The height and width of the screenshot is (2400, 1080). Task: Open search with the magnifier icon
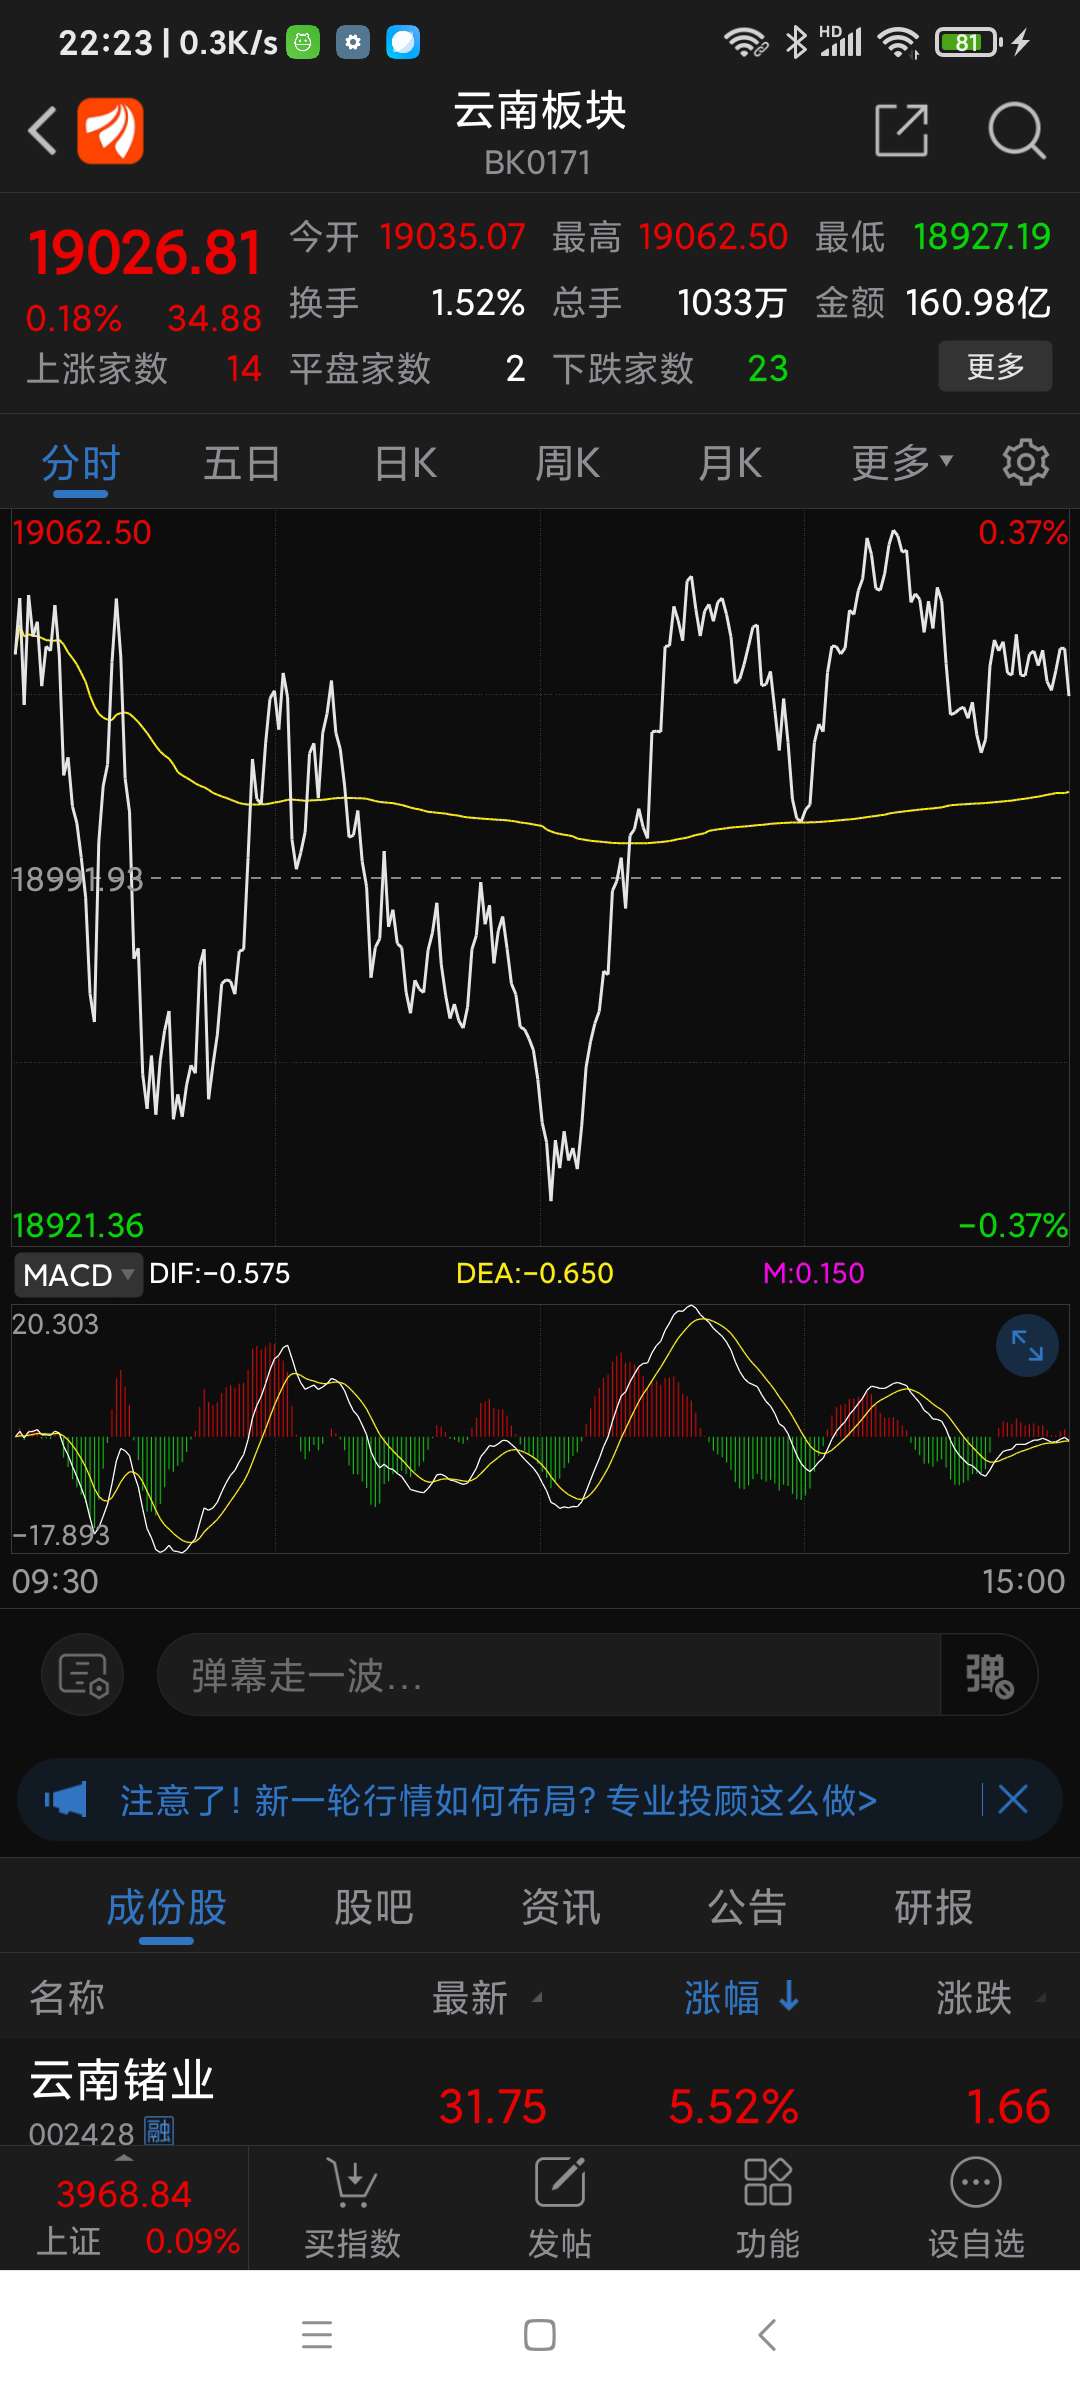tap(1016, 130)
